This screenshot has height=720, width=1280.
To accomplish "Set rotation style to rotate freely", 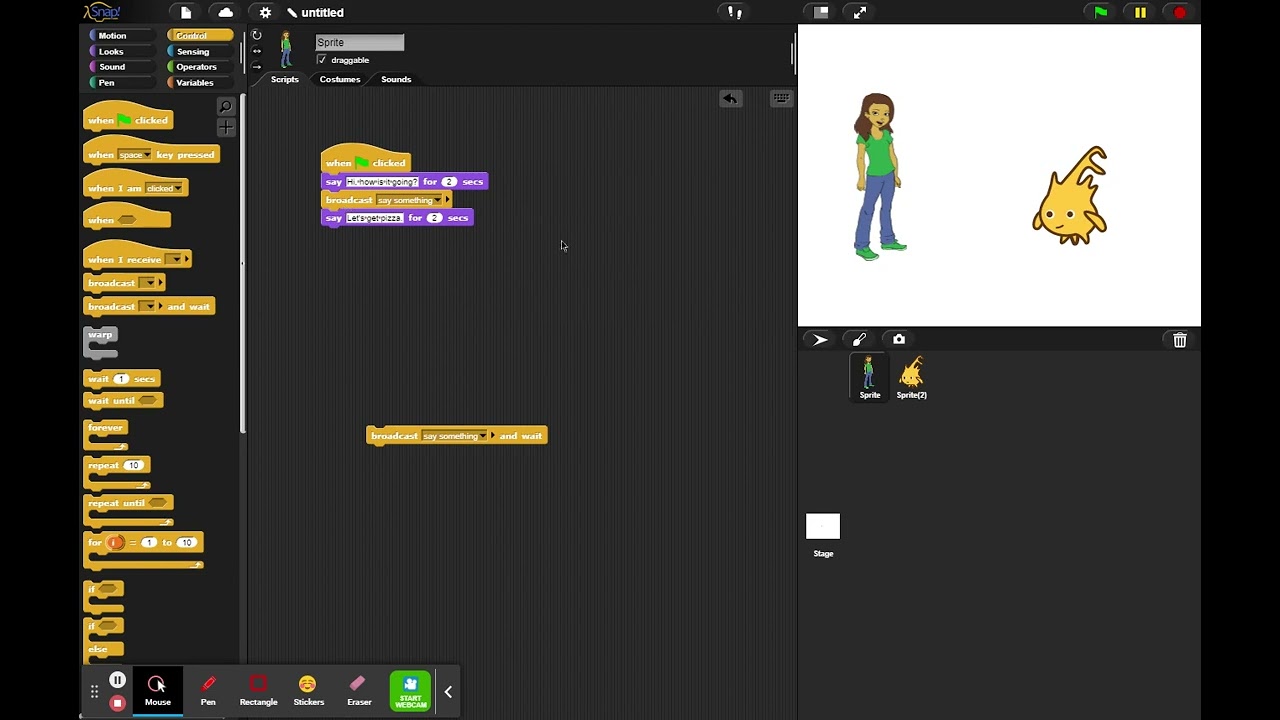I will (x=257, y=35).
